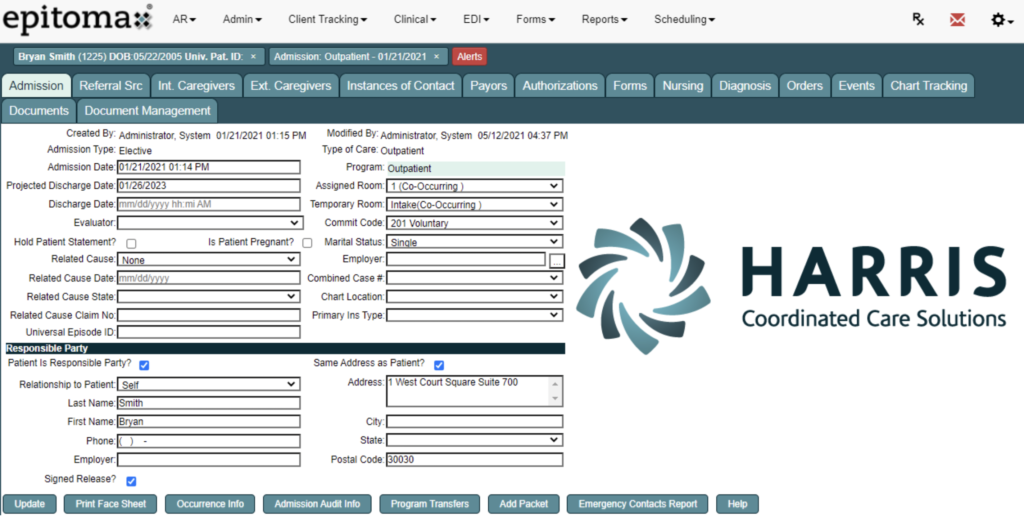Click the Admission Date field
Screen dimensions: 1024x519
(x=208, y=167)
